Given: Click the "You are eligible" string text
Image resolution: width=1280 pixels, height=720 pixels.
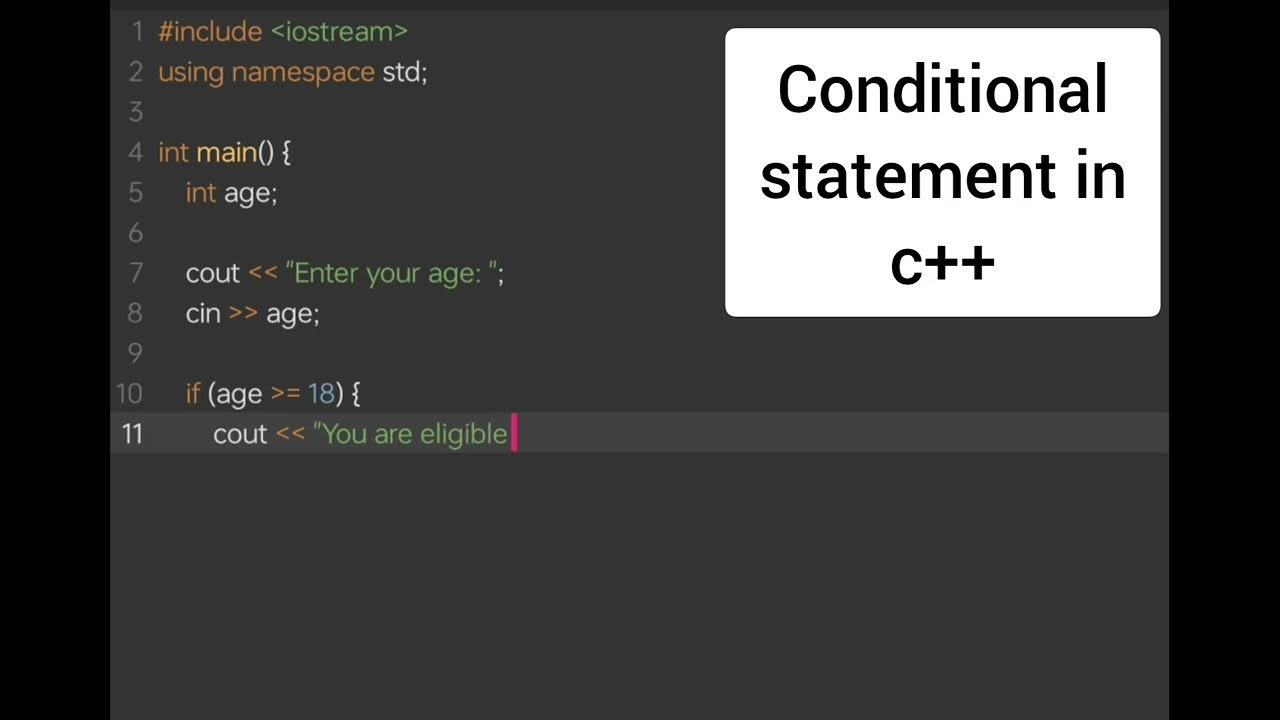Looking at the screenshot, I should (410, 433).
